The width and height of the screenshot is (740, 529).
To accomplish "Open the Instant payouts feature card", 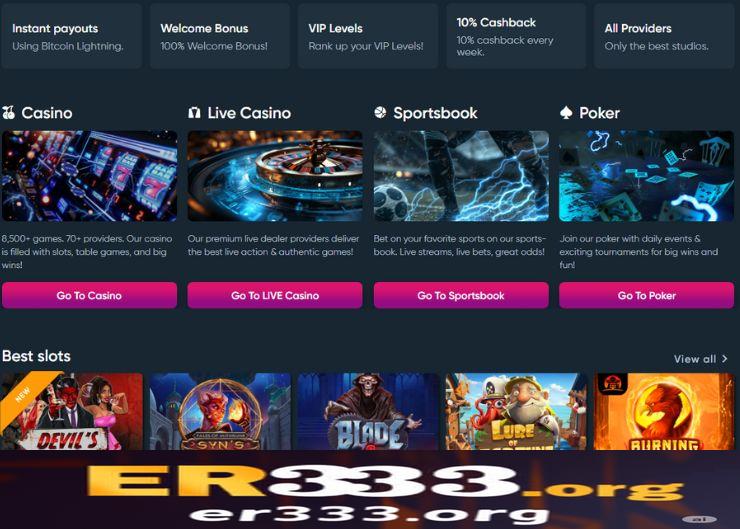I will (71, 36).
